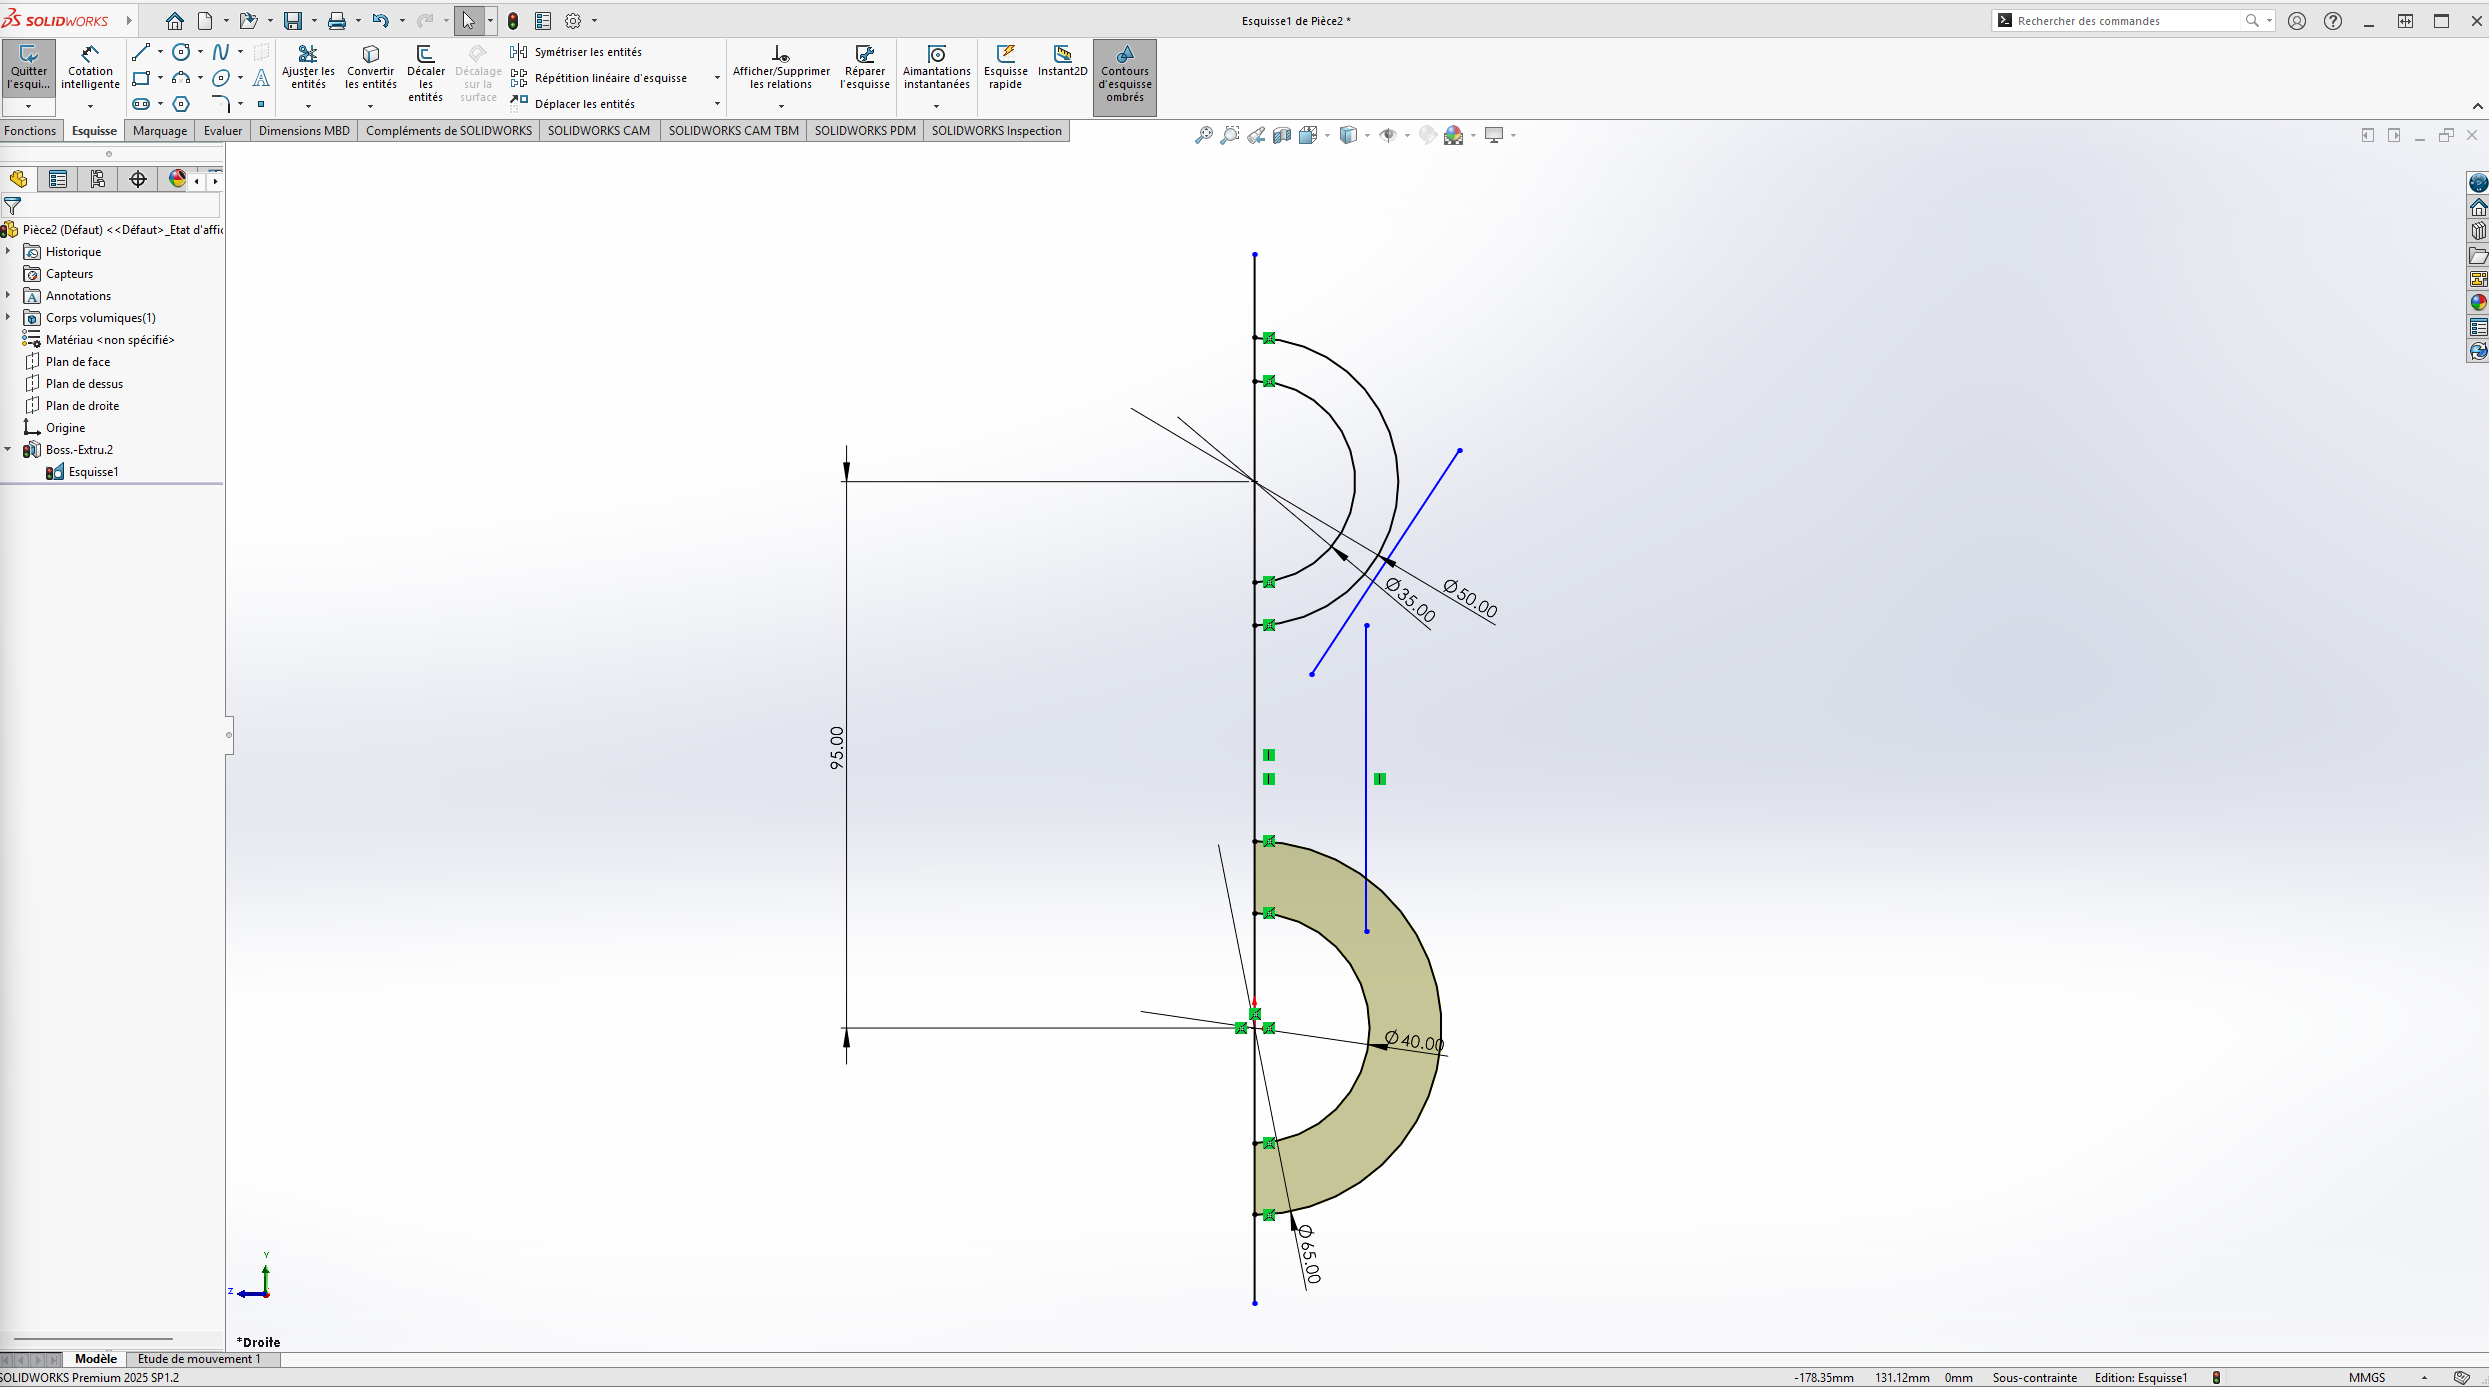Open Répétition linéaire d'esquisse dropdown arrow

(x=717, y=78)
